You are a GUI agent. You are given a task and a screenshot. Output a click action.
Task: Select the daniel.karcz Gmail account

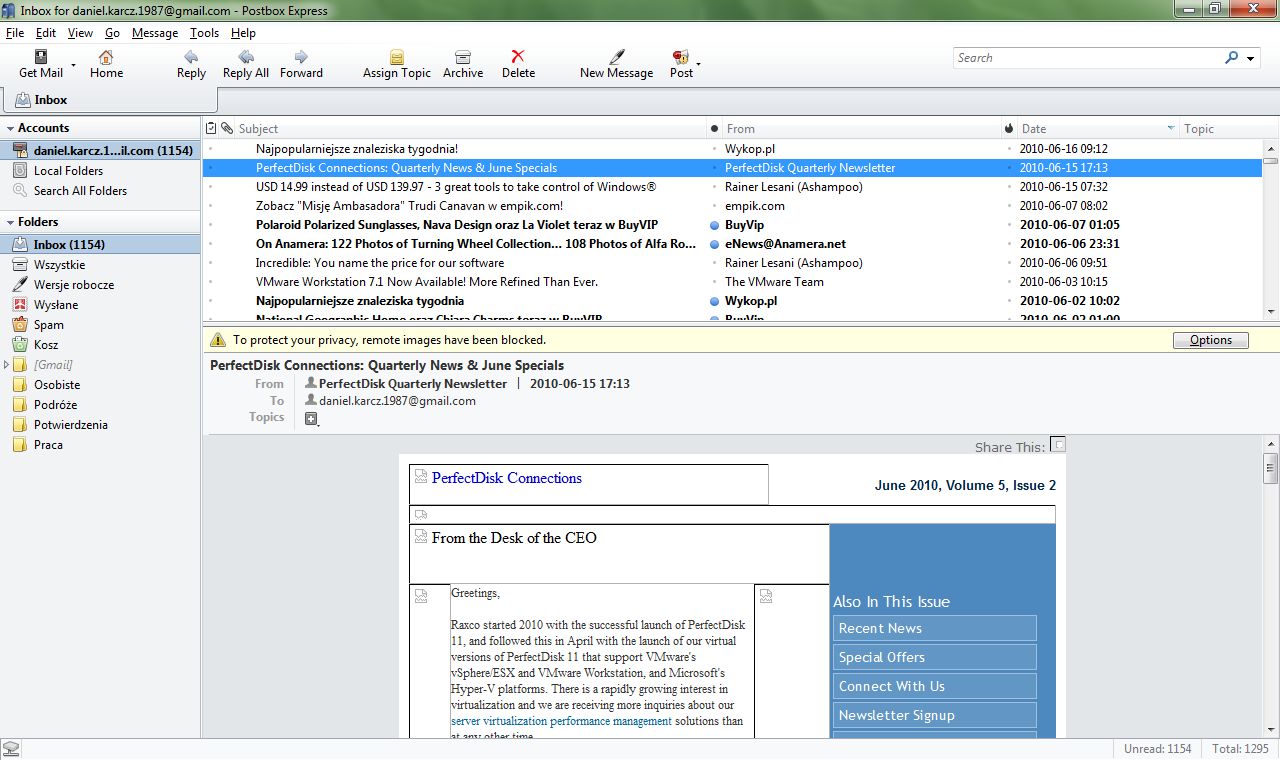[100, 151]
